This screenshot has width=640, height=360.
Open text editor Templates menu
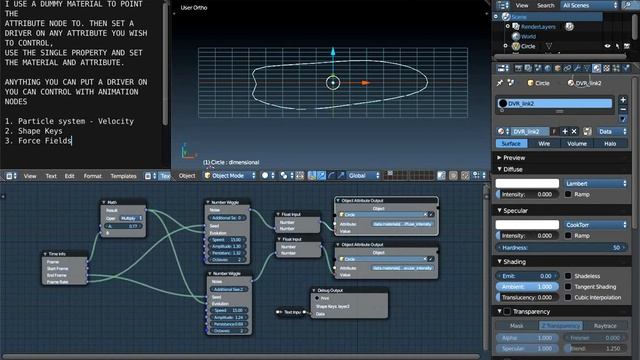[123, 176]
